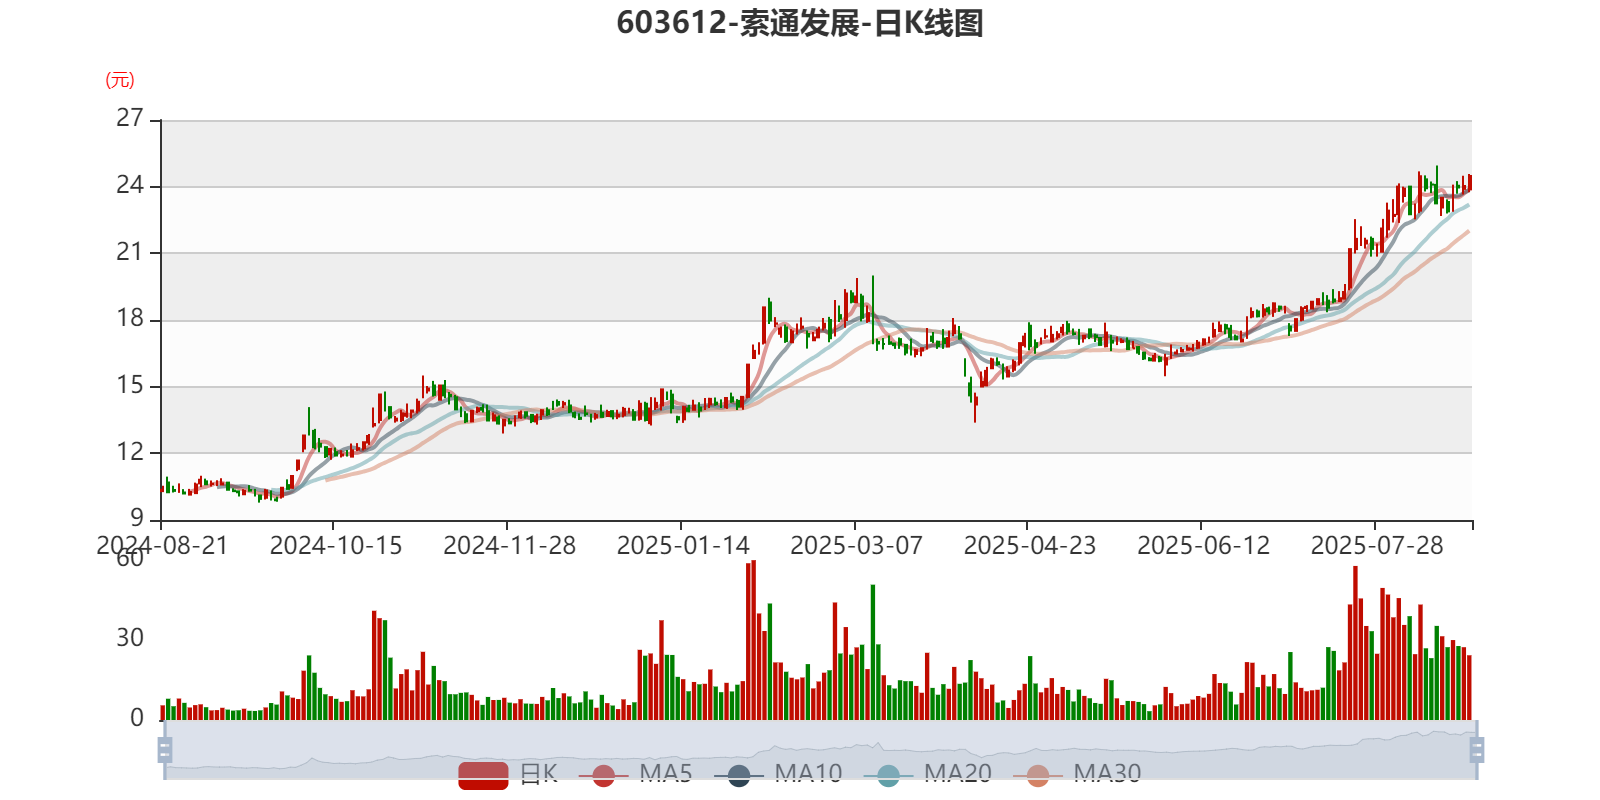Click the 24 price axis label
Viewport: 1600px width, 800px height.
[x=130, y=185]
